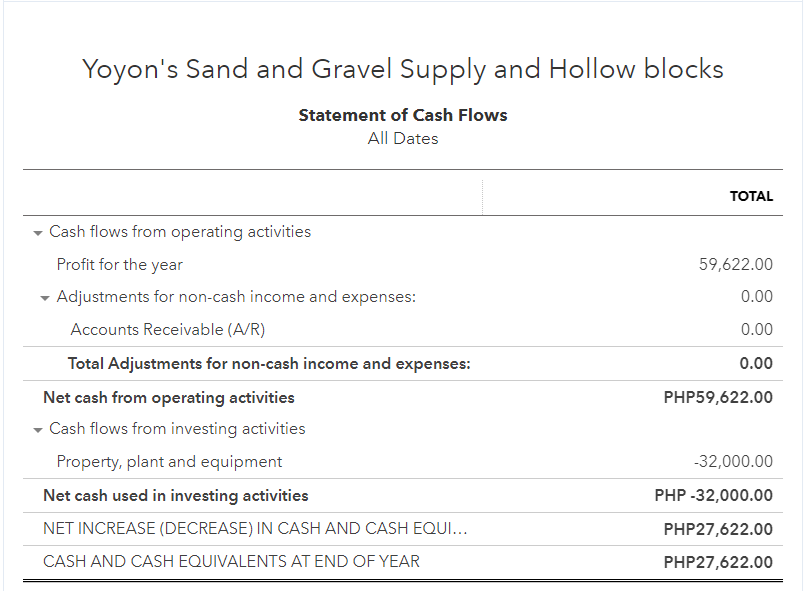Open the Profit for the year amount 59,622.00
808x591 pixels.
click(735, 265)
